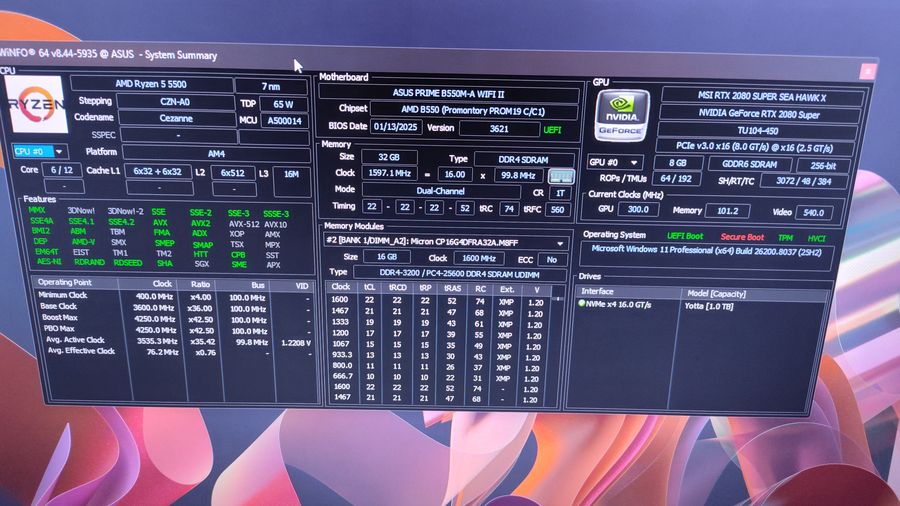
Task: Click the PCIe v3.0 x16 link field
Action: tap(754, 147)
